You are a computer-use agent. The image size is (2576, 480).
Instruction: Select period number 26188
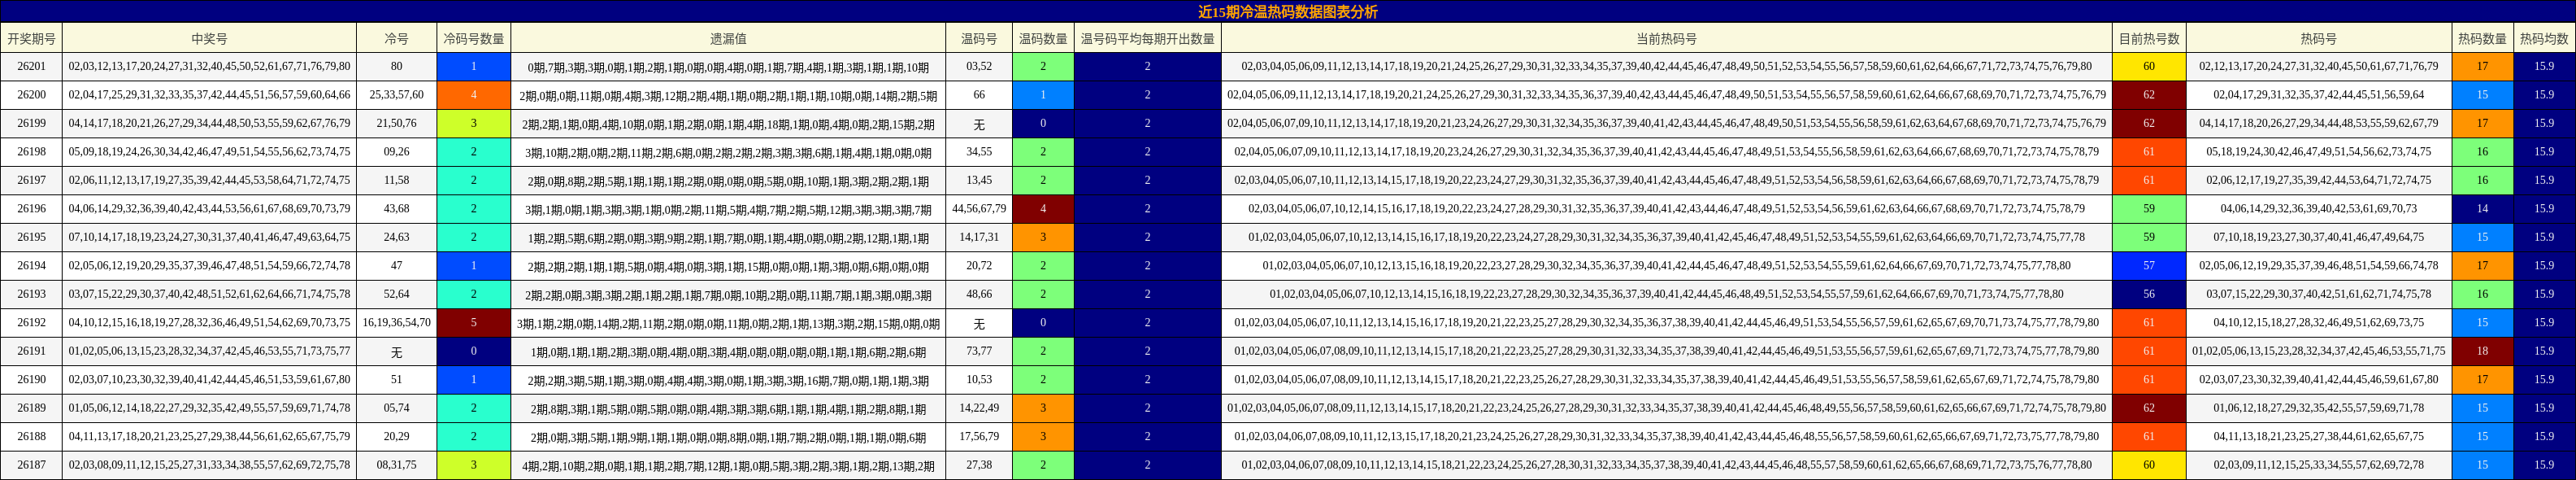(x=31, y=437)
